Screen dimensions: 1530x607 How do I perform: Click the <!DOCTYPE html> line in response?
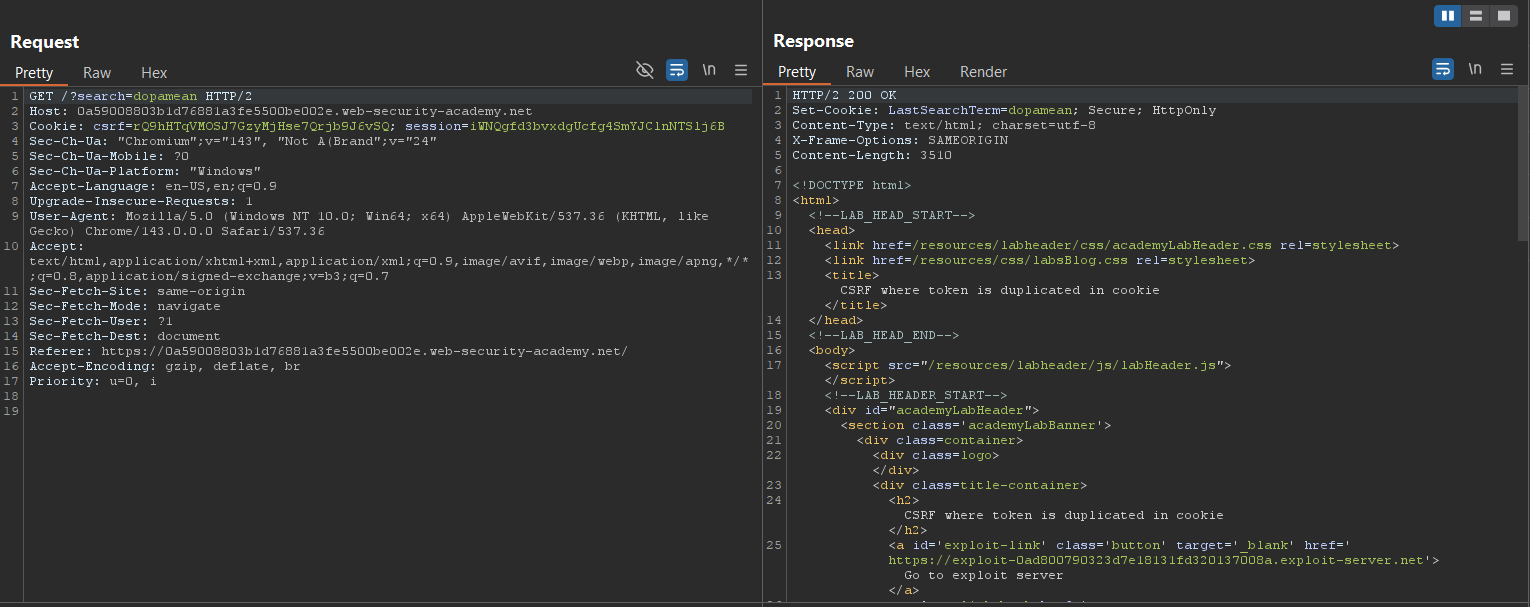(852, 185)
